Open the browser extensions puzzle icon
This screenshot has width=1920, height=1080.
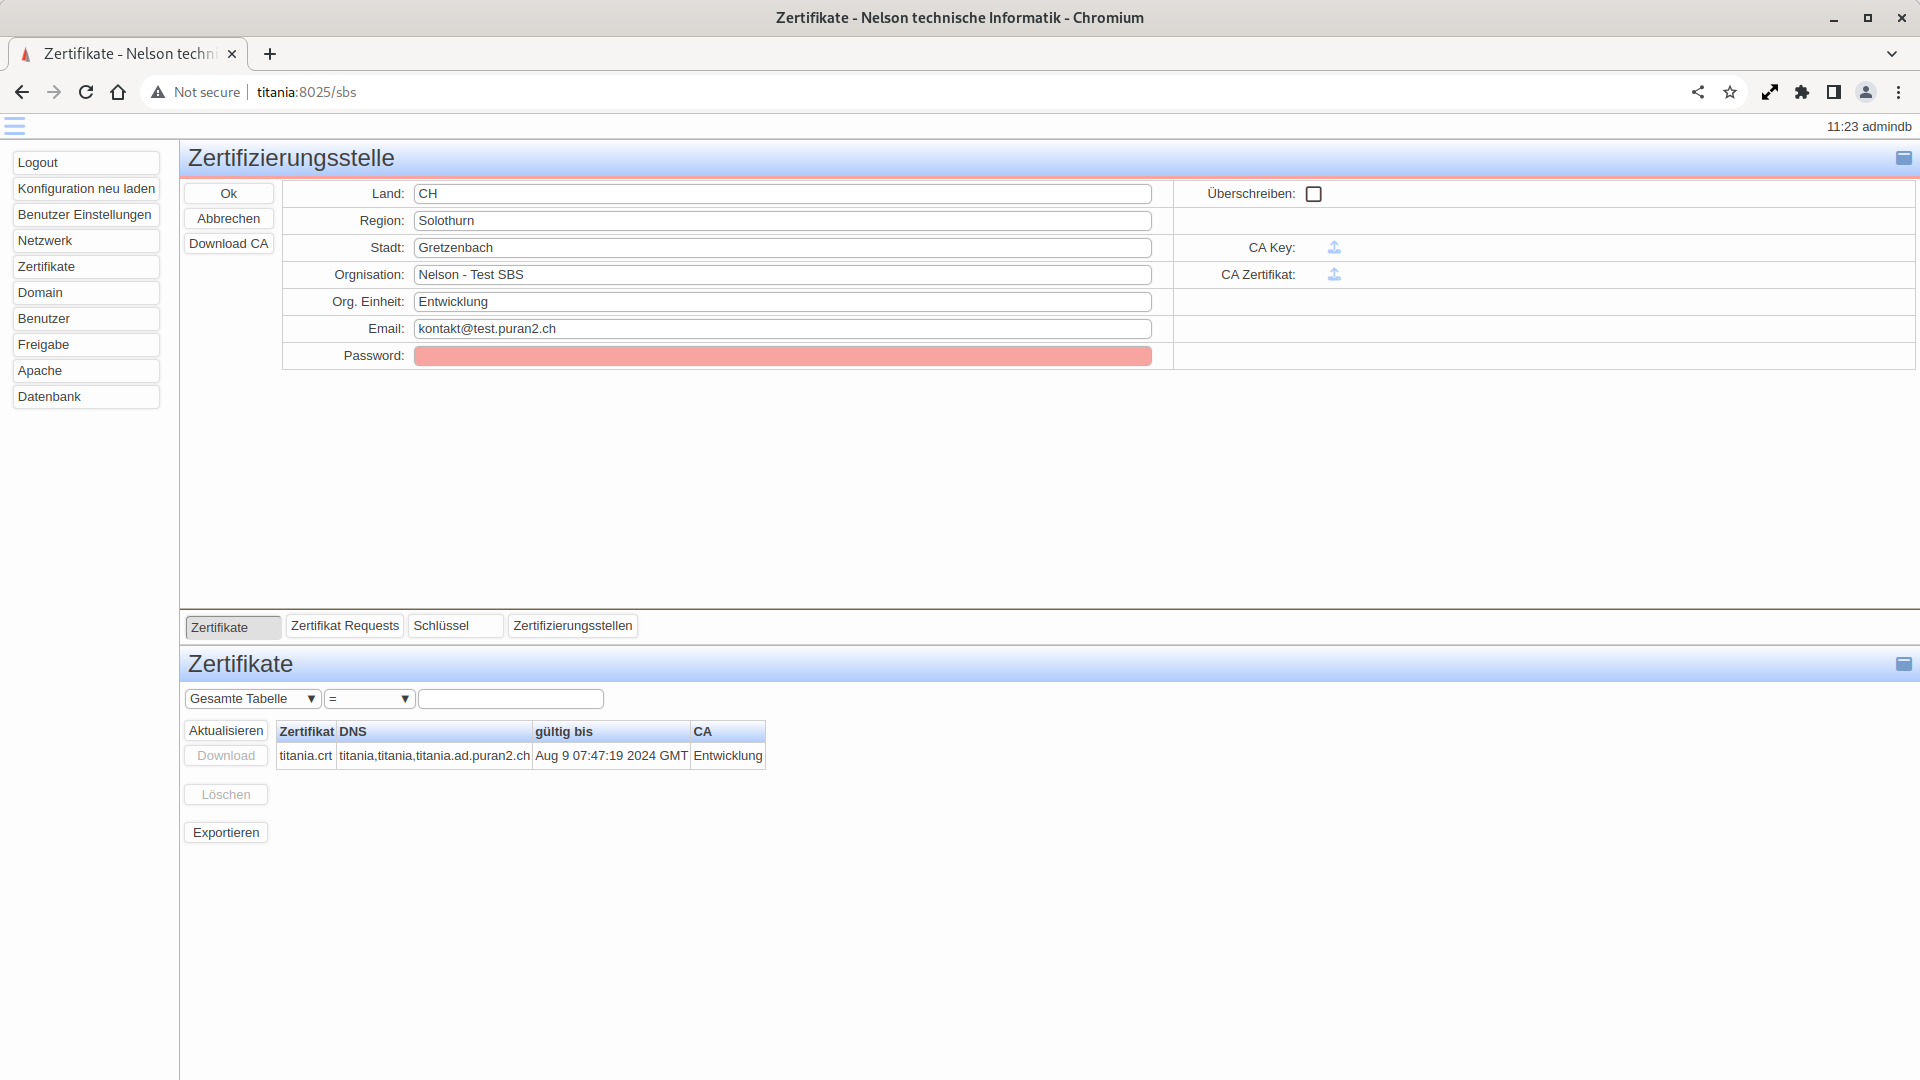(1802, 92)
